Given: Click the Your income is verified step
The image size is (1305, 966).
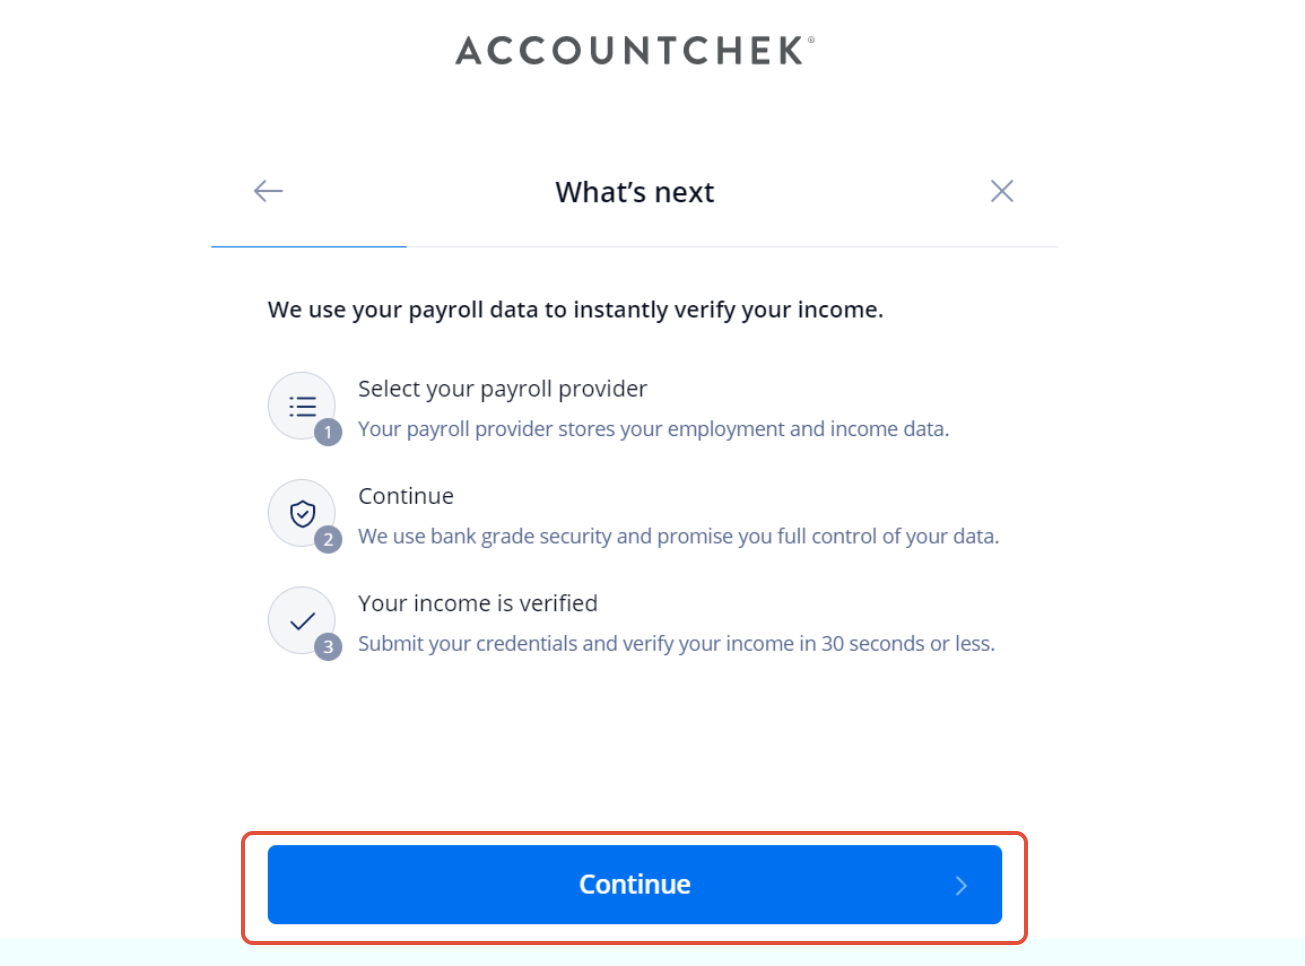Looking at the screenshot, I should click(477, 603).
